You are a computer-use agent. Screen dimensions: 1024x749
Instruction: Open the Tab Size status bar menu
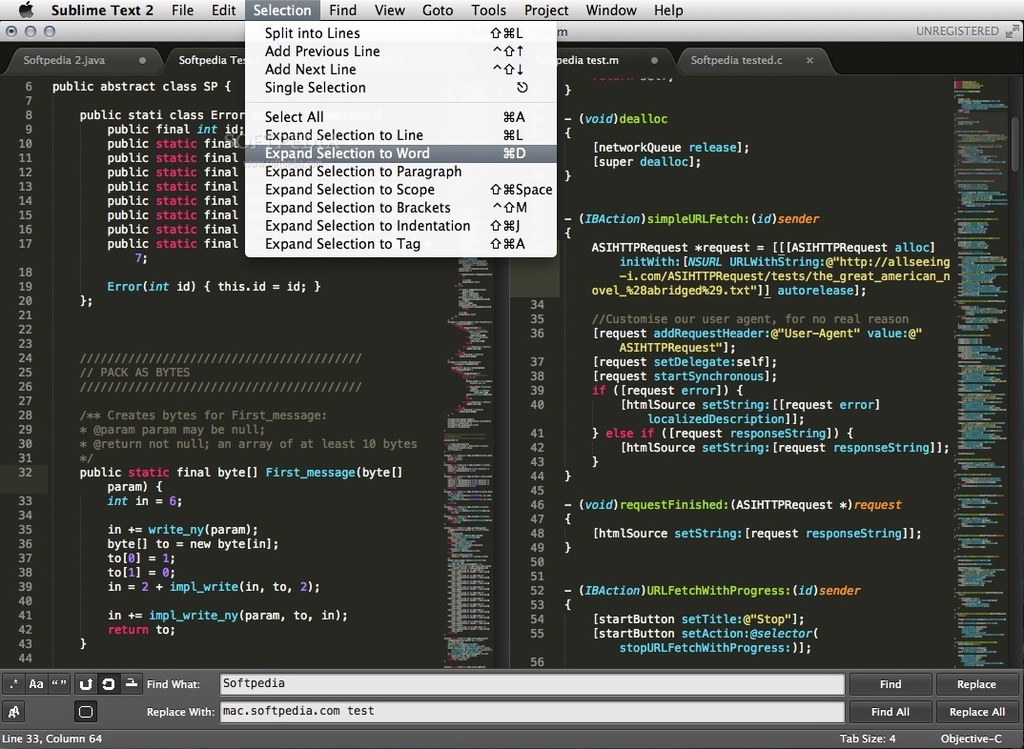867,739
